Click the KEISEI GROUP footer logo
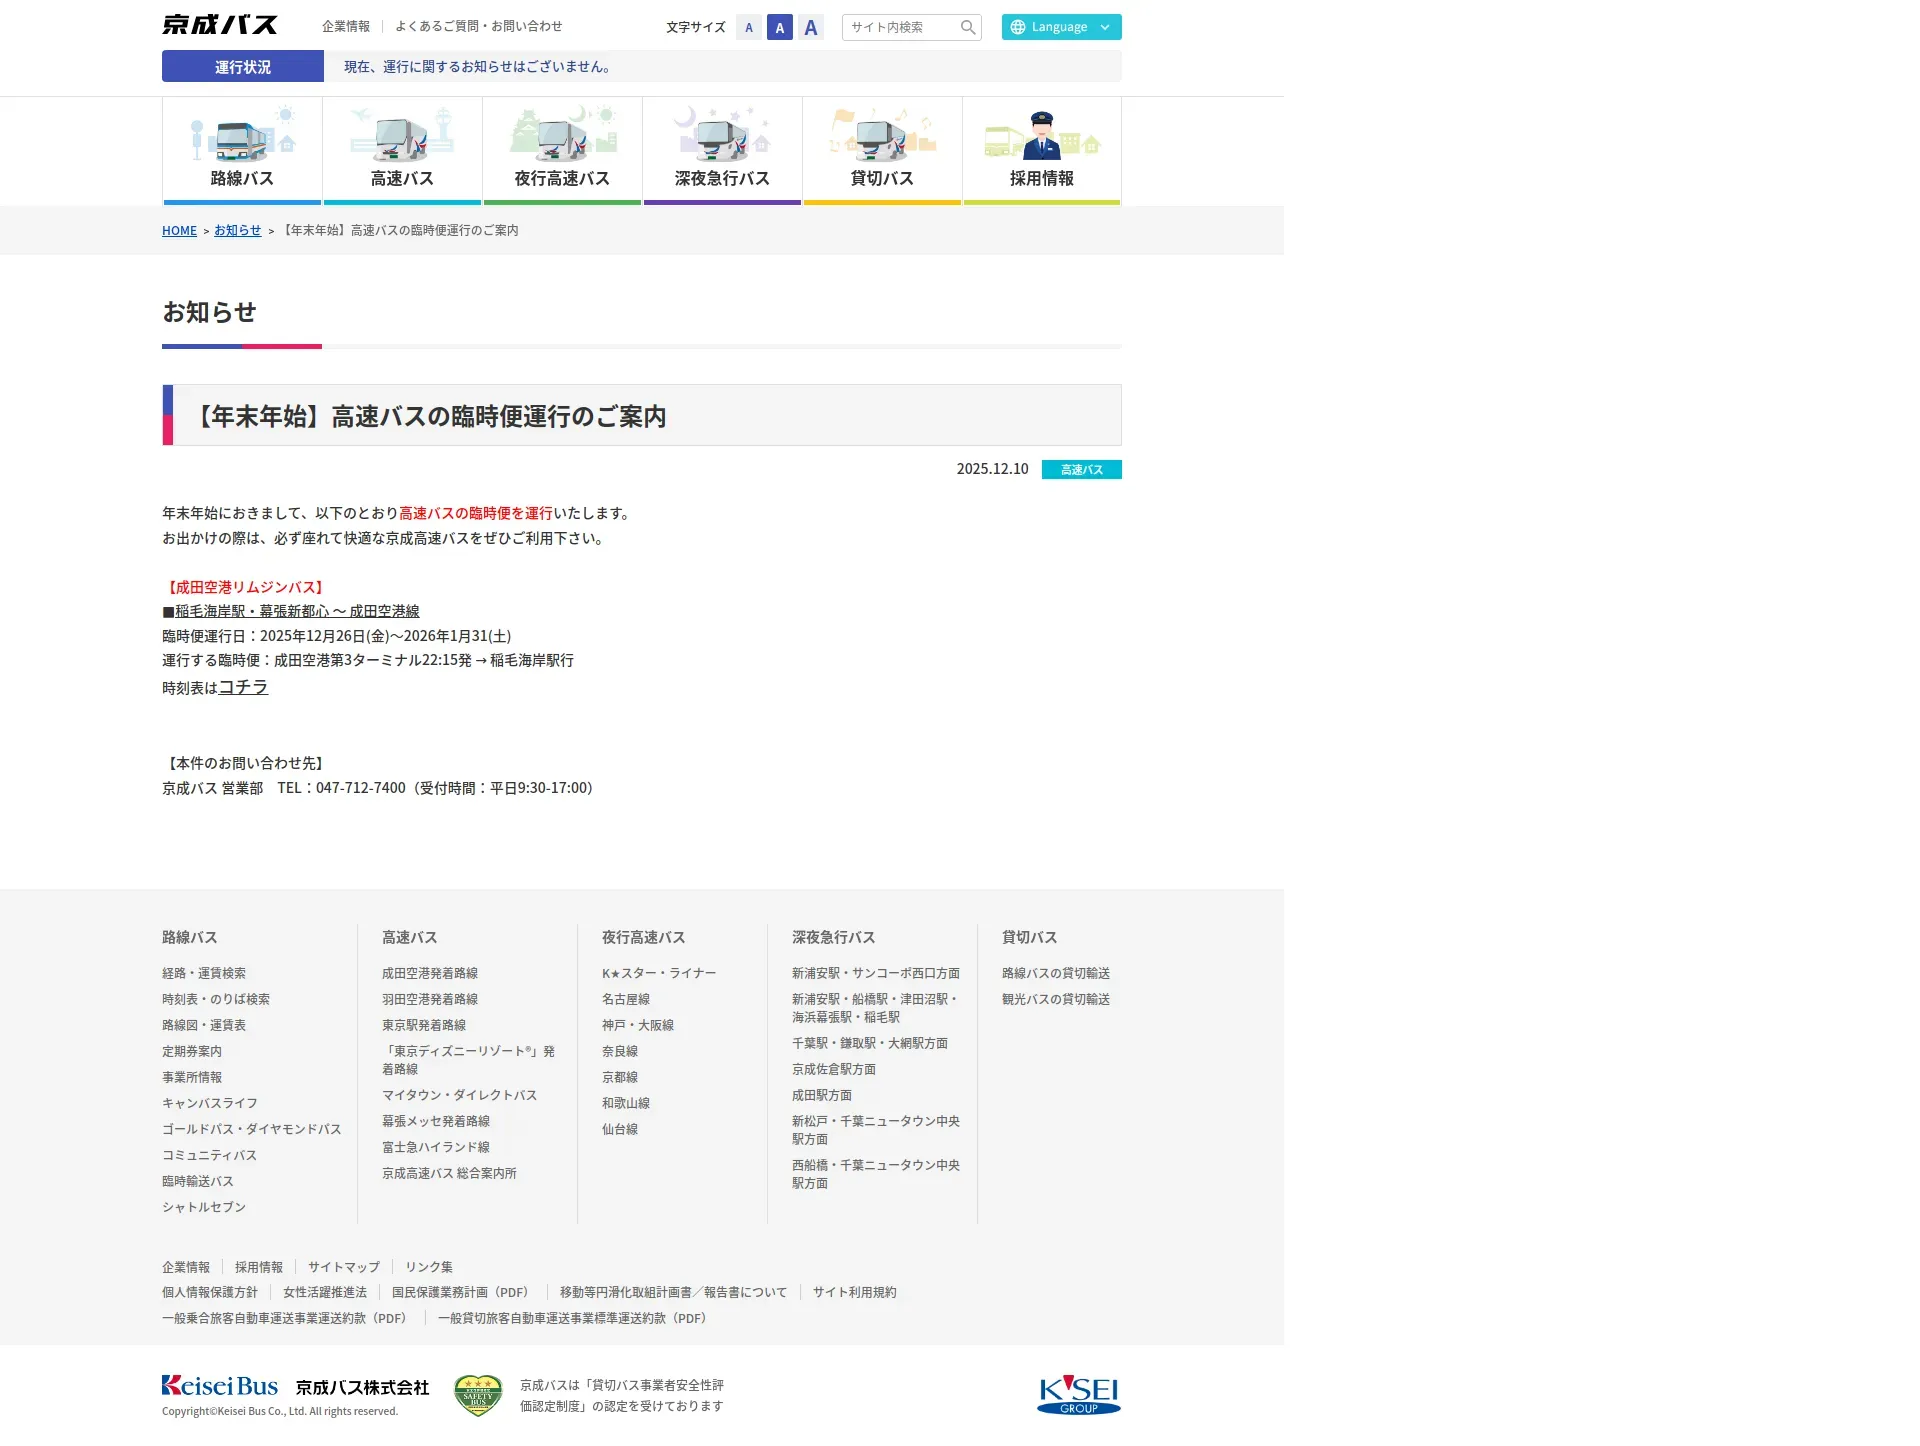This screenshot has height=1446, width=1920. [1078, 1394]
